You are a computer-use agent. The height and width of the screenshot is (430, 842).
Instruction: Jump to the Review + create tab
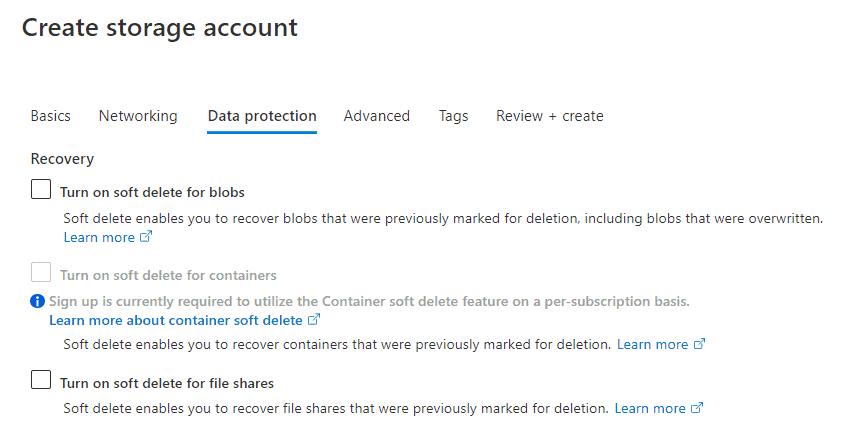pyautogui.click(x=550, y=116)
